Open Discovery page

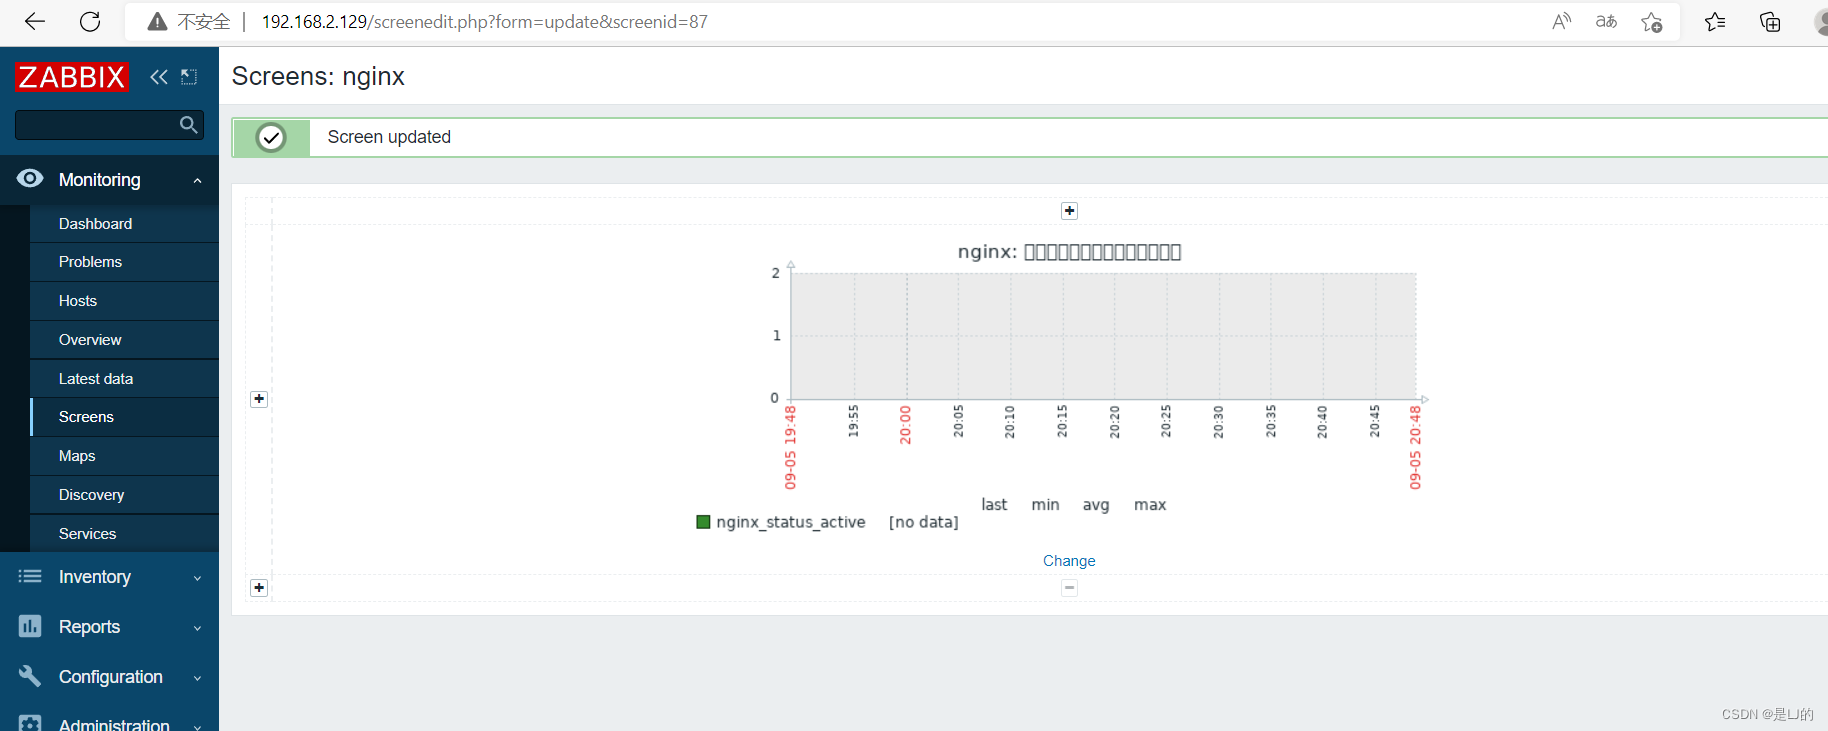point(91,495)
